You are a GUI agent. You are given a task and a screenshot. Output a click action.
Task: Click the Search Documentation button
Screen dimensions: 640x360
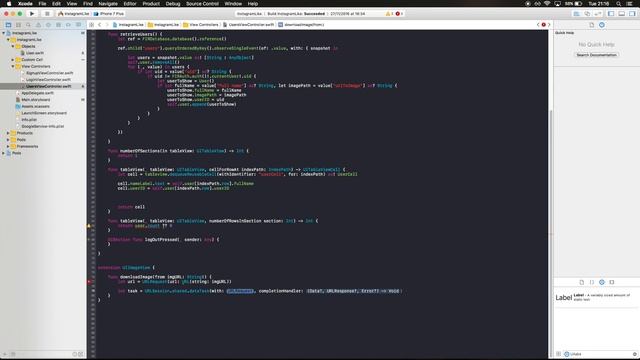596,55
